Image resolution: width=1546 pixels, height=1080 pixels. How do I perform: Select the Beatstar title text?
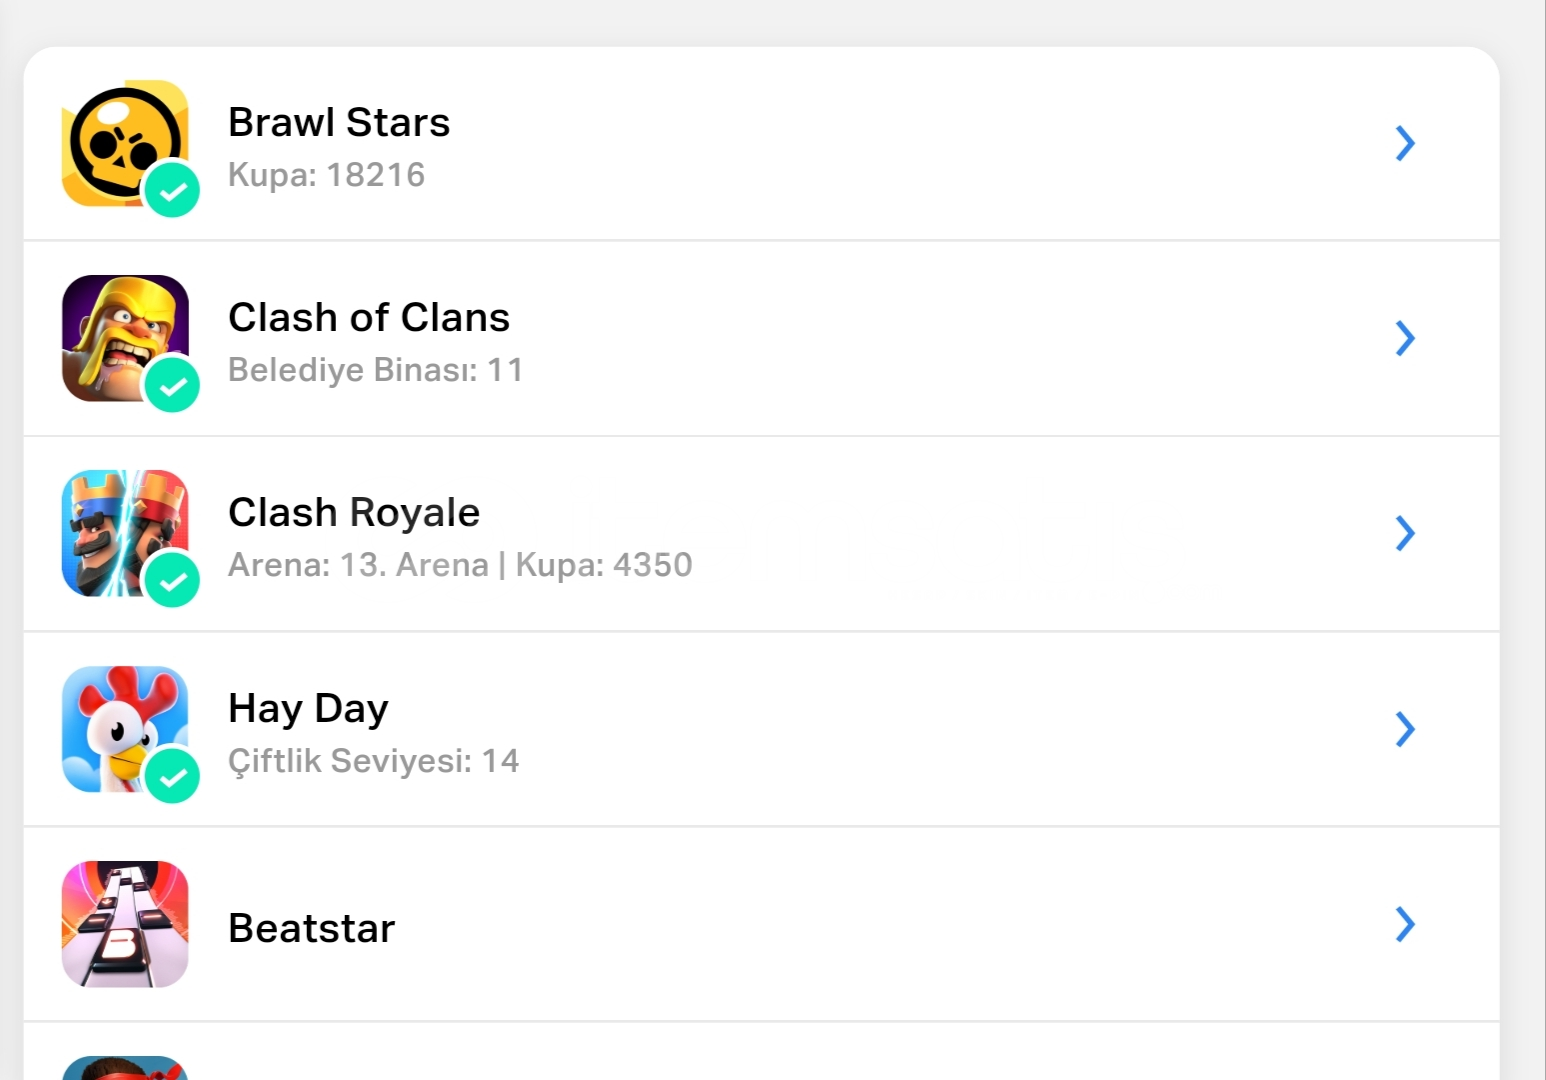(x=311, y=928)
